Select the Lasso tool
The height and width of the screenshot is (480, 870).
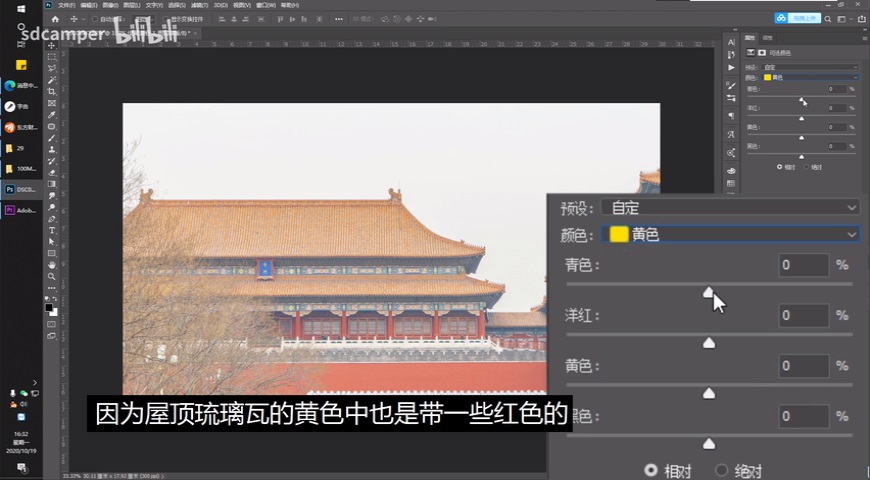click(x=52, y=68)
